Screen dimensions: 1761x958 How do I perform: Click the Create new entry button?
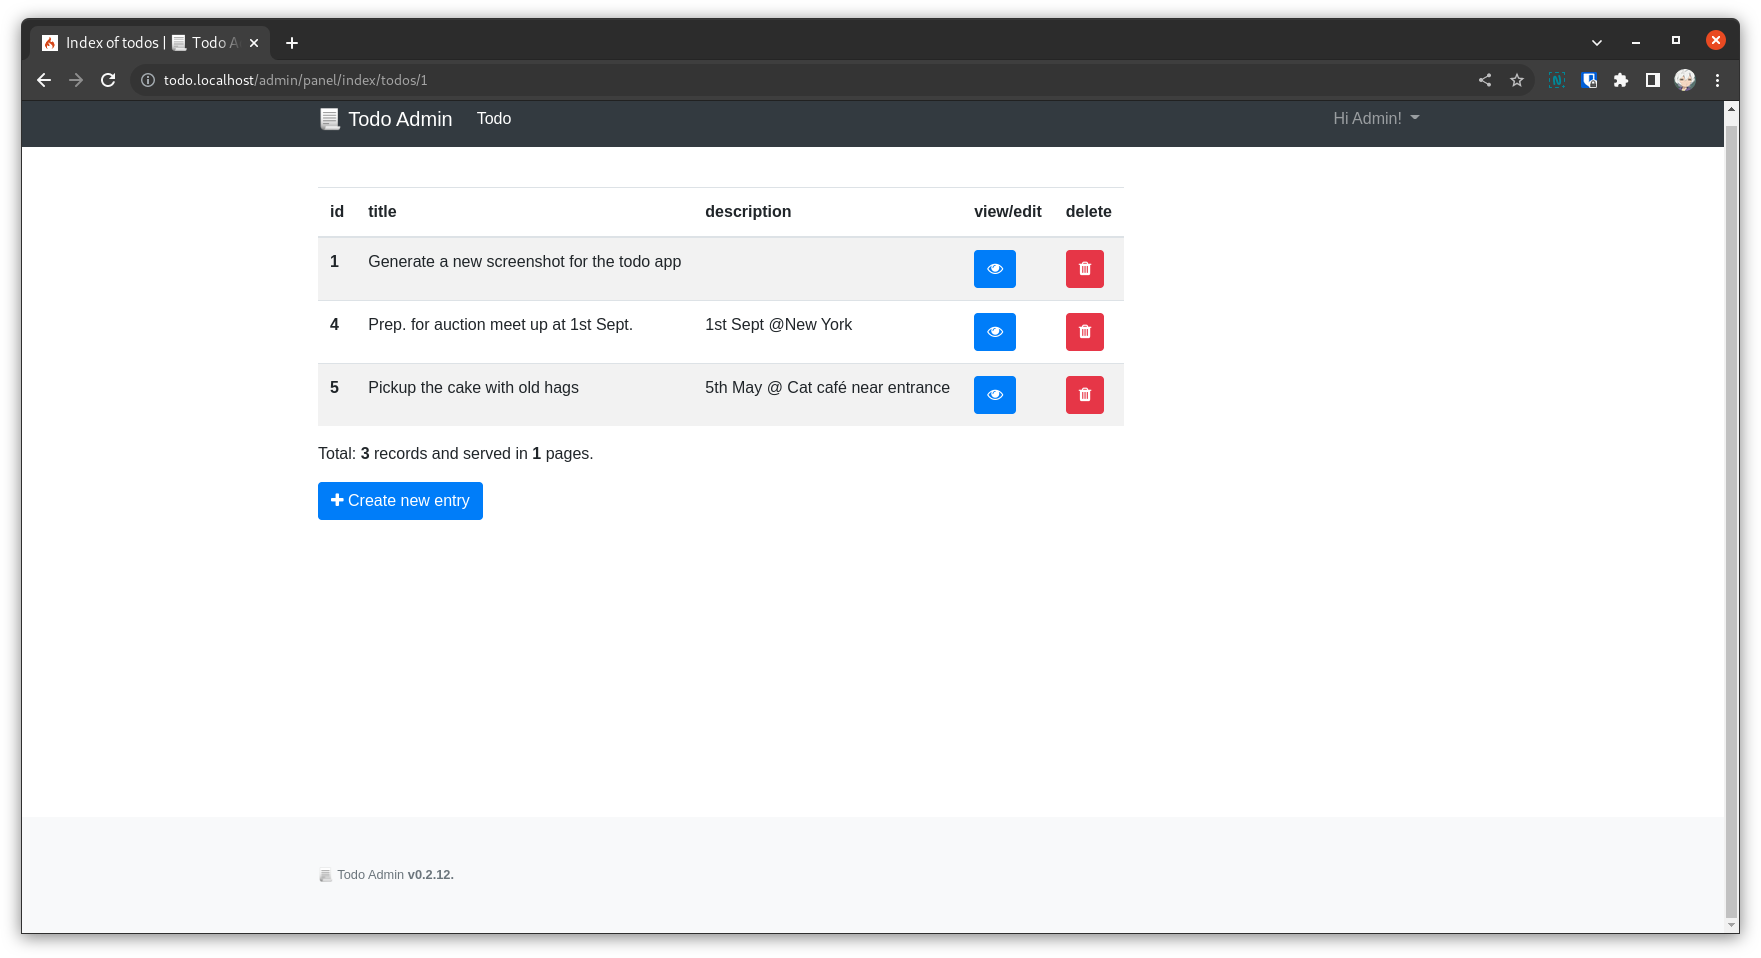(400, 501)
